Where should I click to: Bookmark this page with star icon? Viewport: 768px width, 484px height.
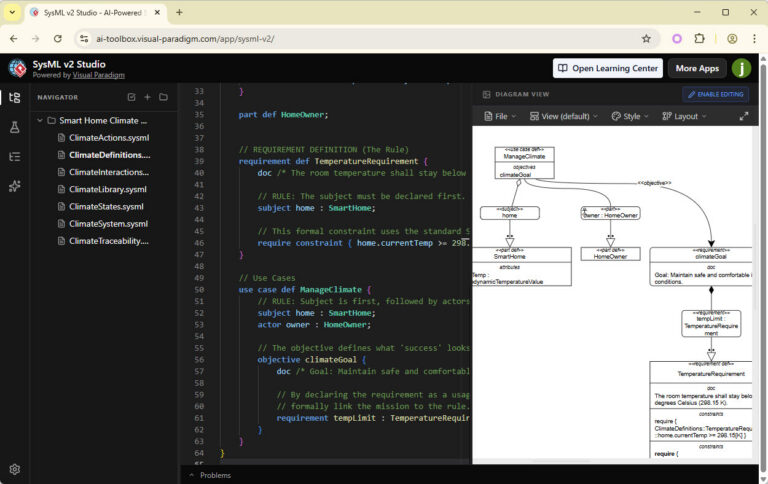tap(646, 39)
